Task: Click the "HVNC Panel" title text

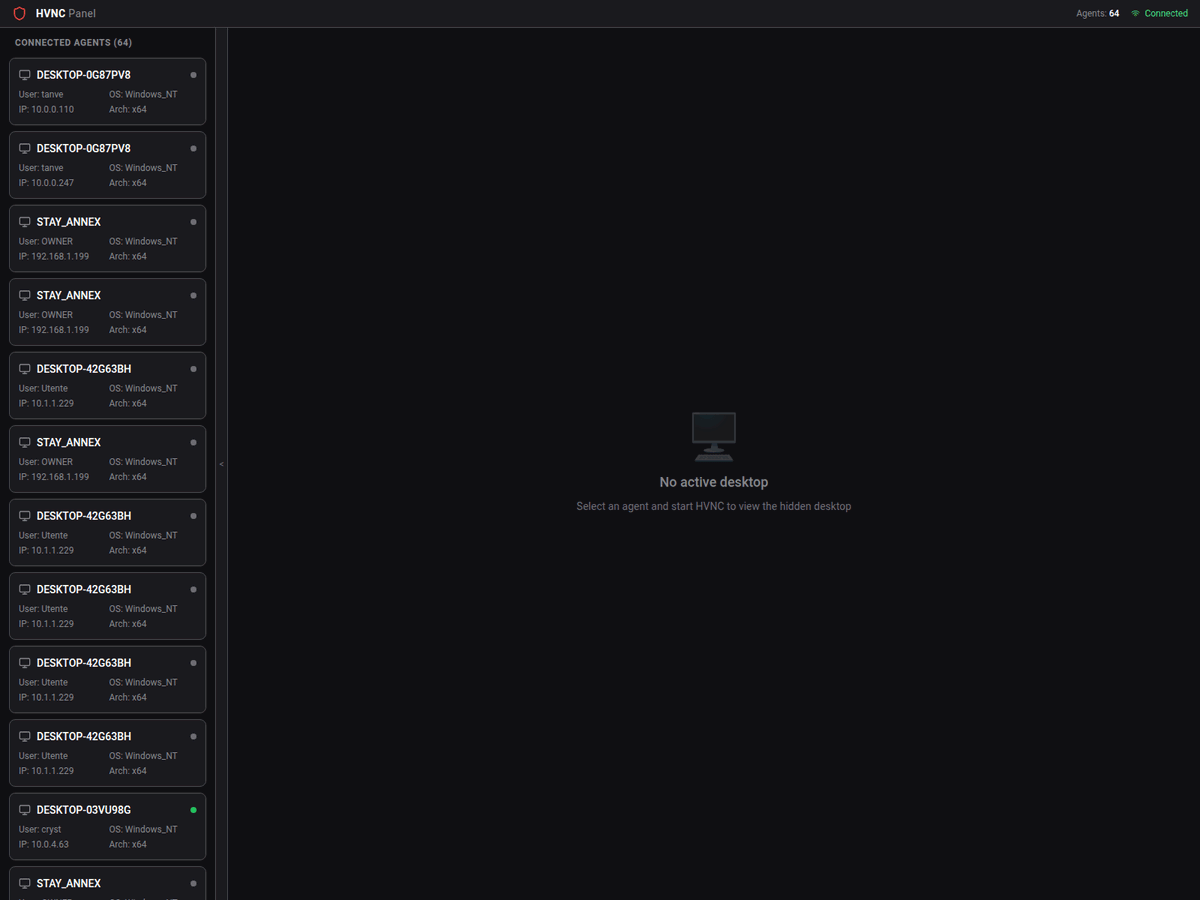Action: click(x=66, y=14)
